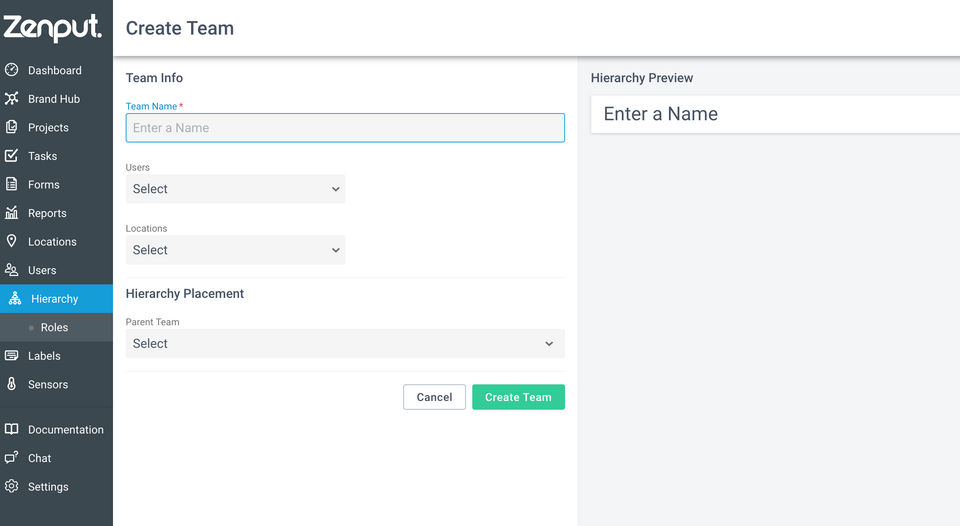Open Settings from the sidebar
The width and height of the screenshot is (960, 526).
(x=48, y=487)
